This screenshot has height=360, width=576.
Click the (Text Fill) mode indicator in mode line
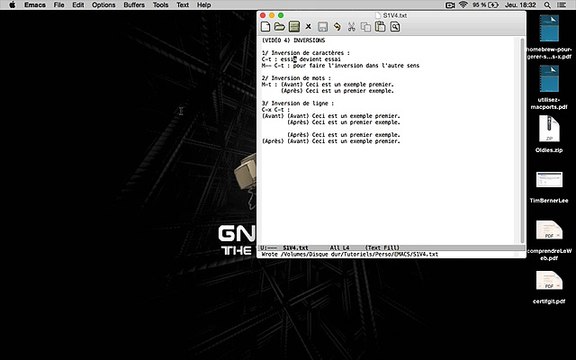(382, 248)
